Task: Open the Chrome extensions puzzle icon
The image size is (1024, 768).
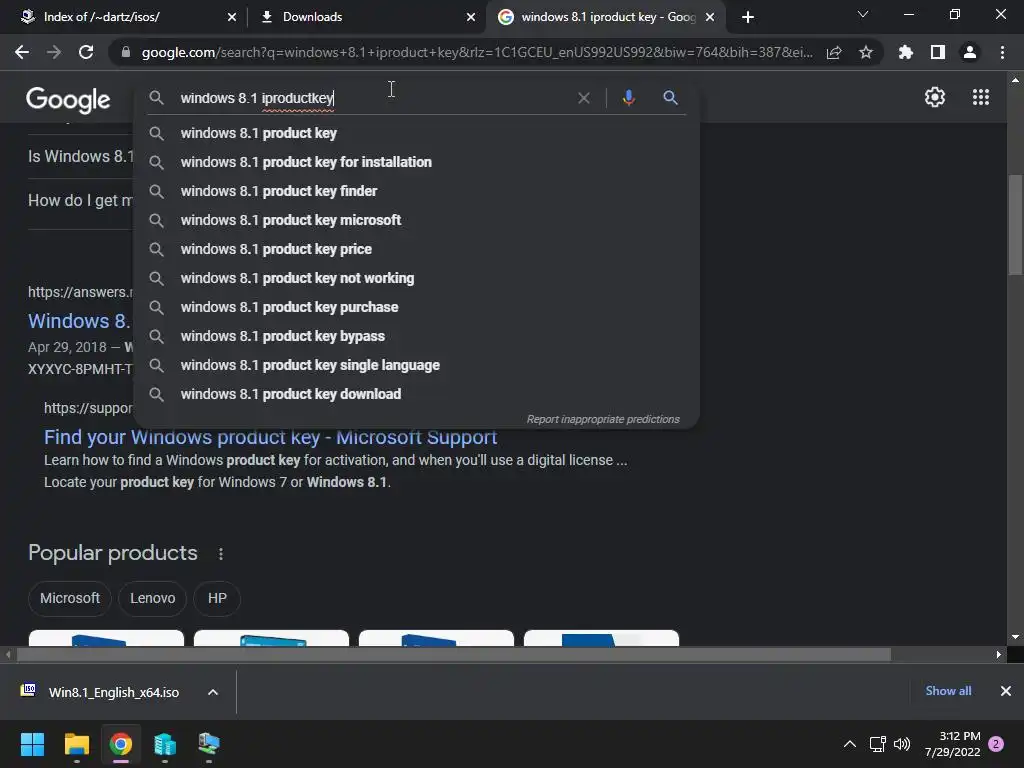Action: [x=906, y=52]
